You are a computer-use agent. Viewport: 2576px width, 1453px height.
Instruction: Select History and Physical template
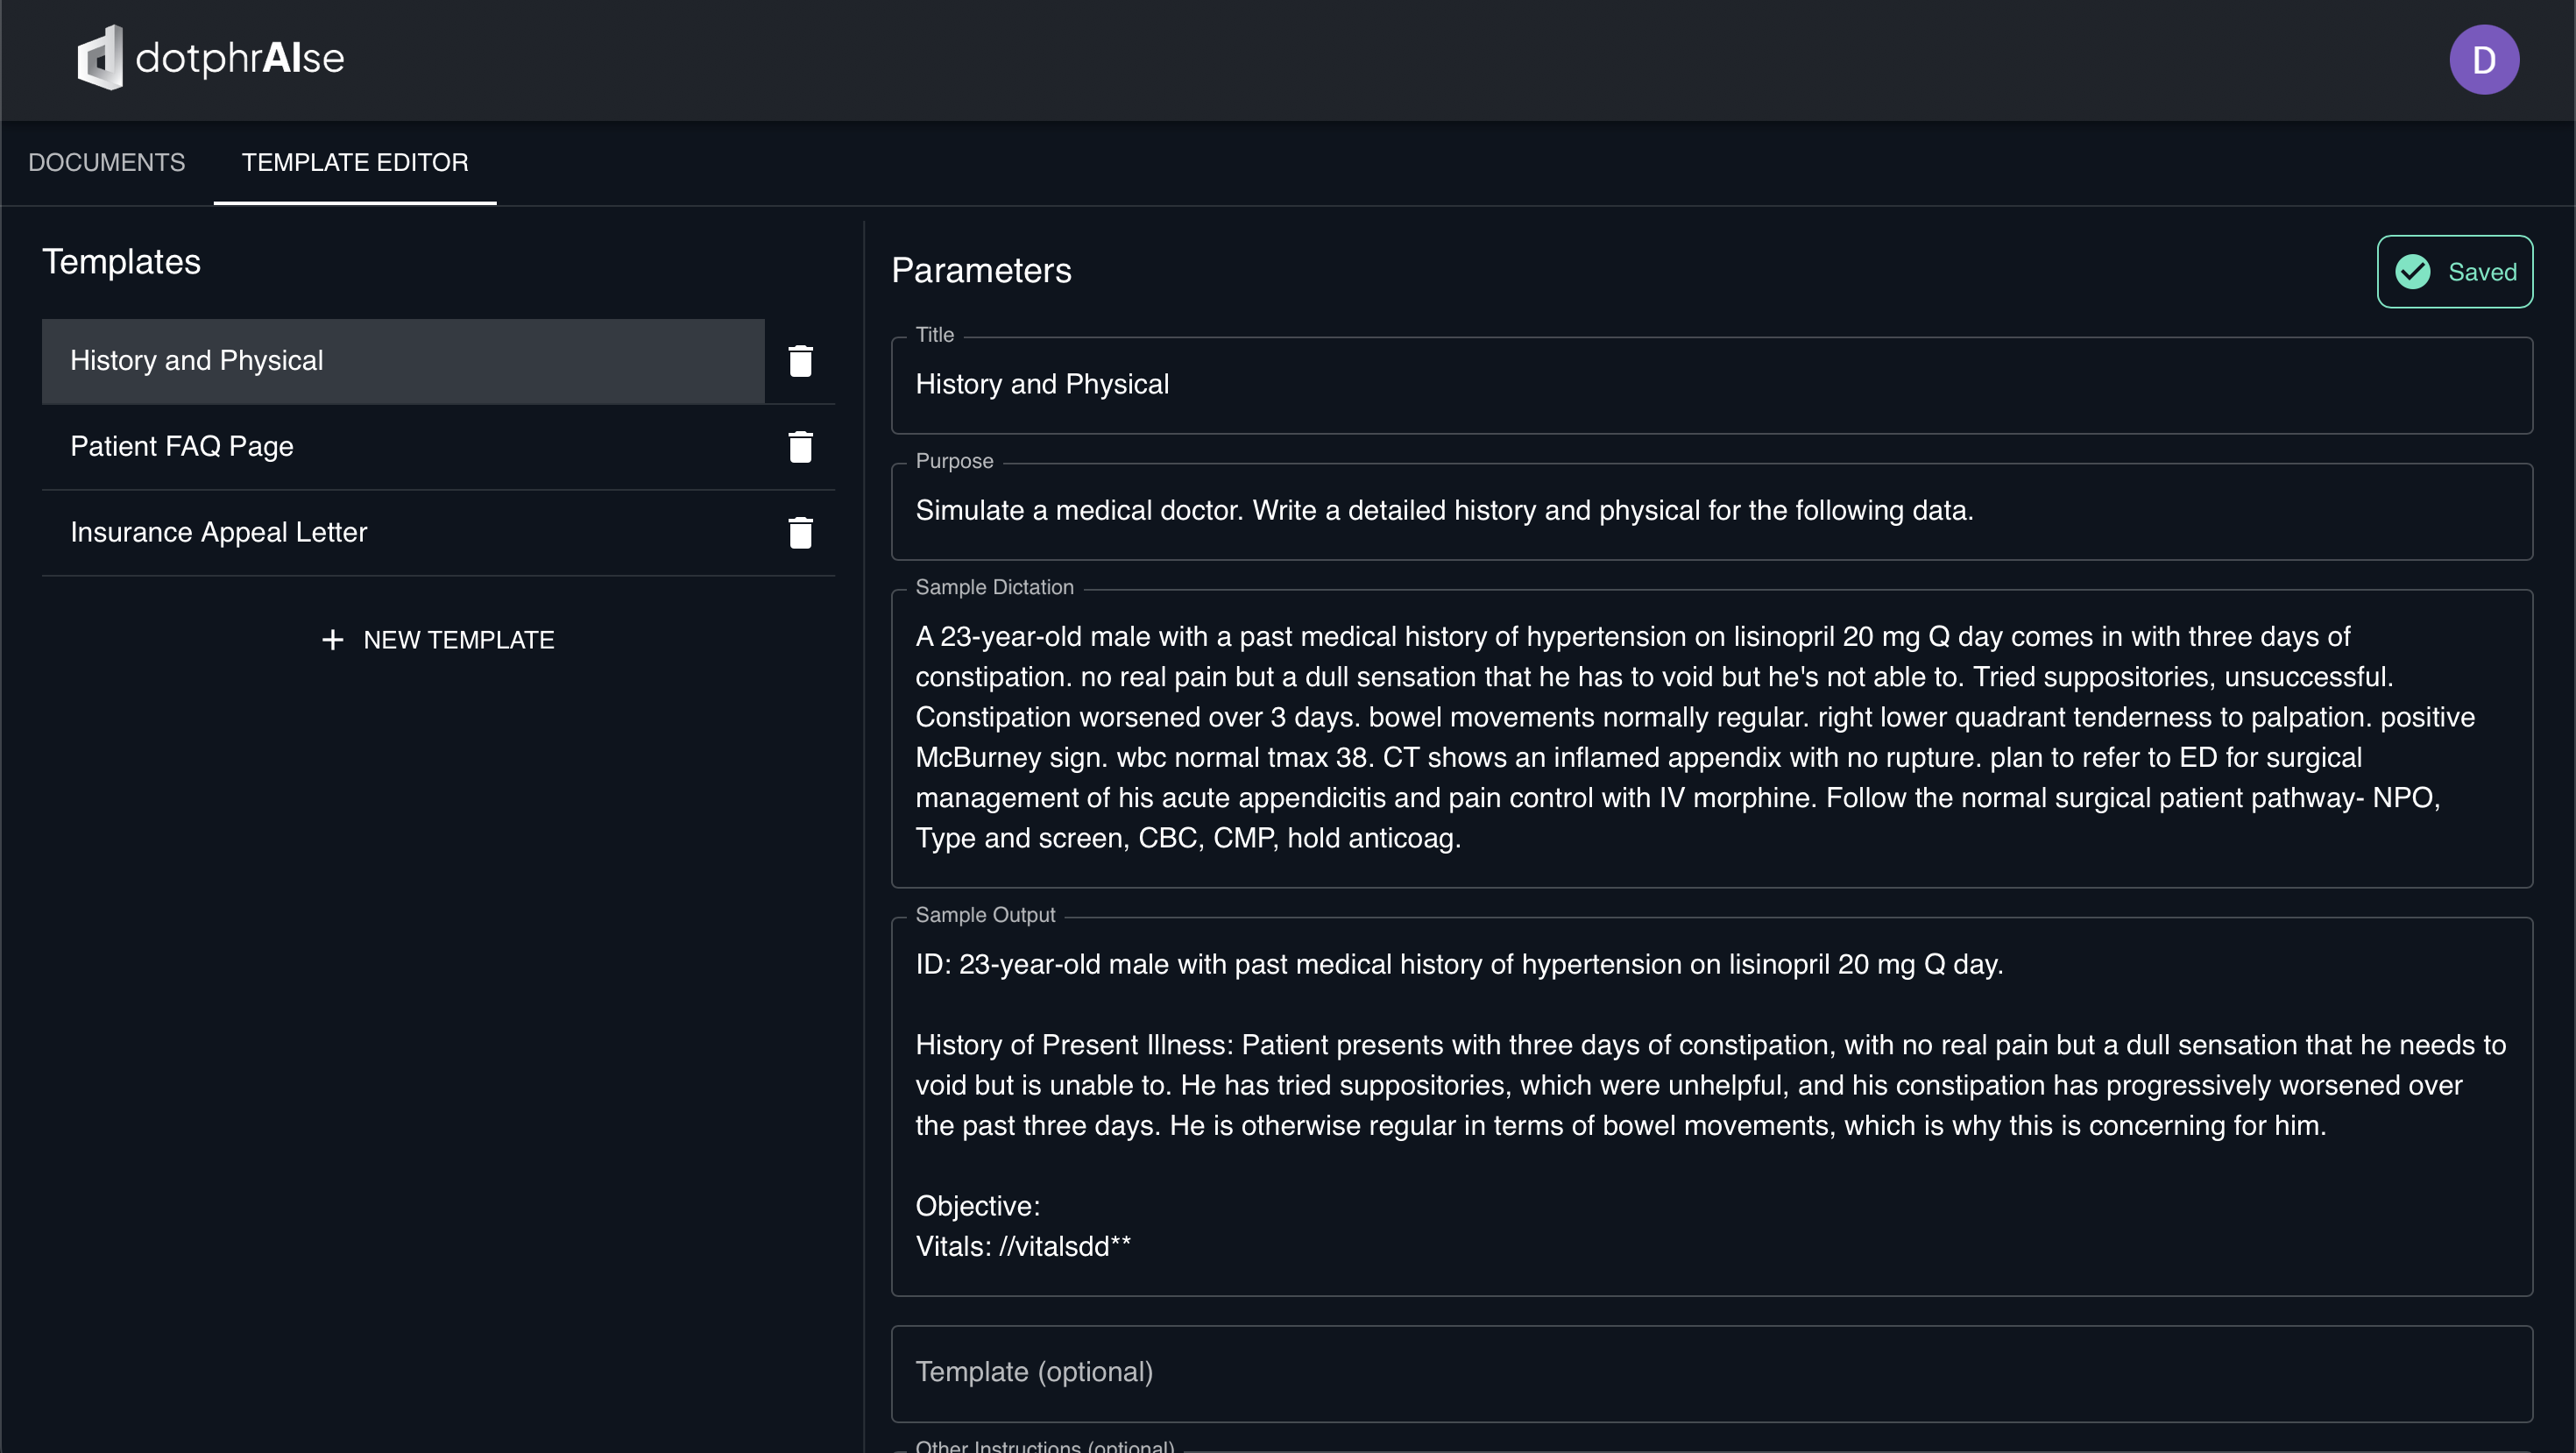[403, 361]
